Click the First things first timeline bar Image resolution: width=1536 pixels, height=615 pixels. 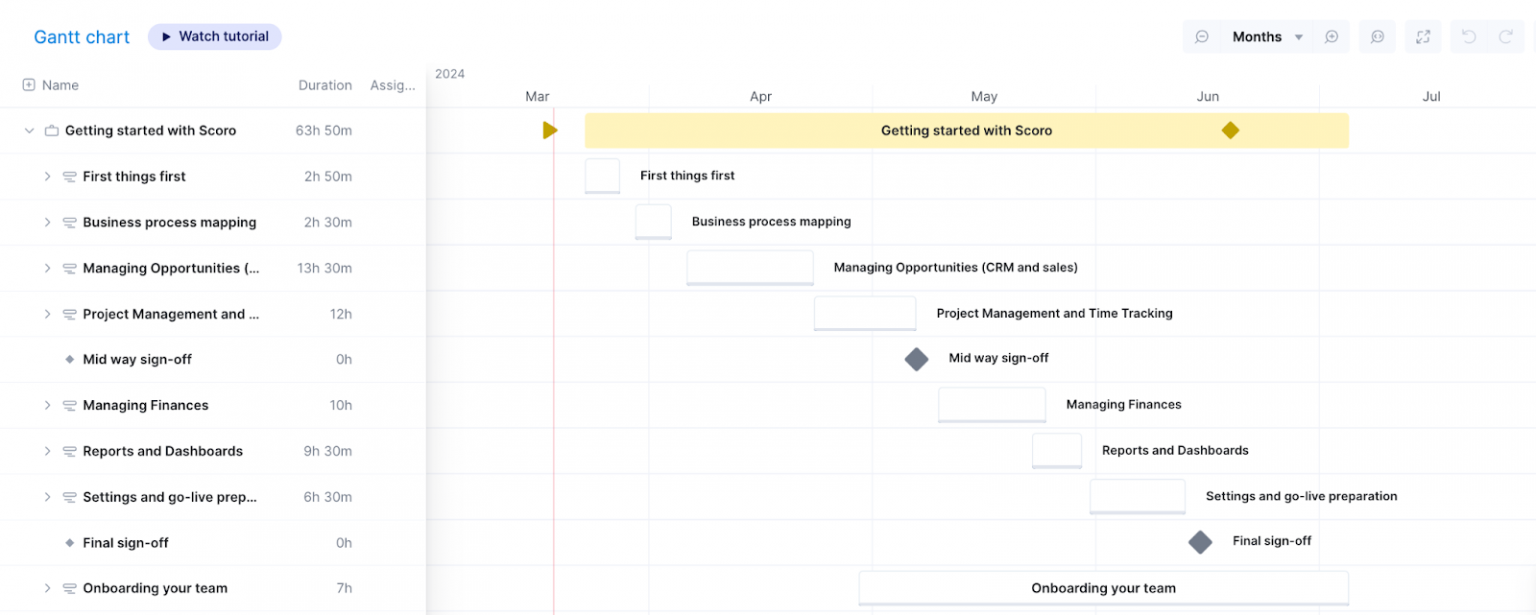[602, 176]
